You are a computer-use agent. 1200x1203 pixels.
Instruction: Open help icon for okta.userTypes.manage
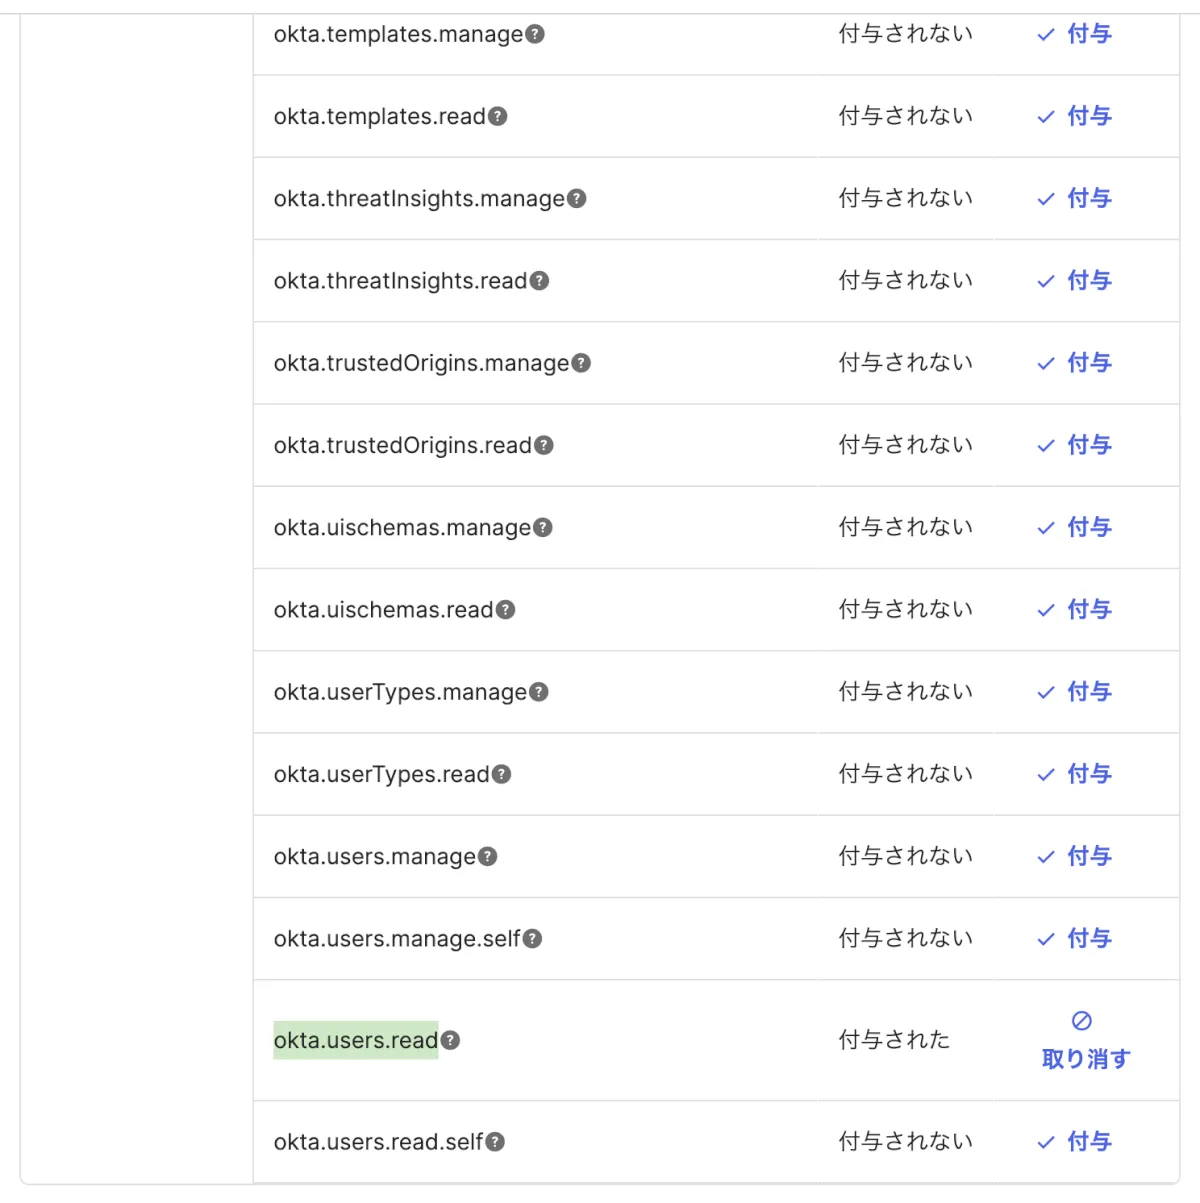coord(539,691)
